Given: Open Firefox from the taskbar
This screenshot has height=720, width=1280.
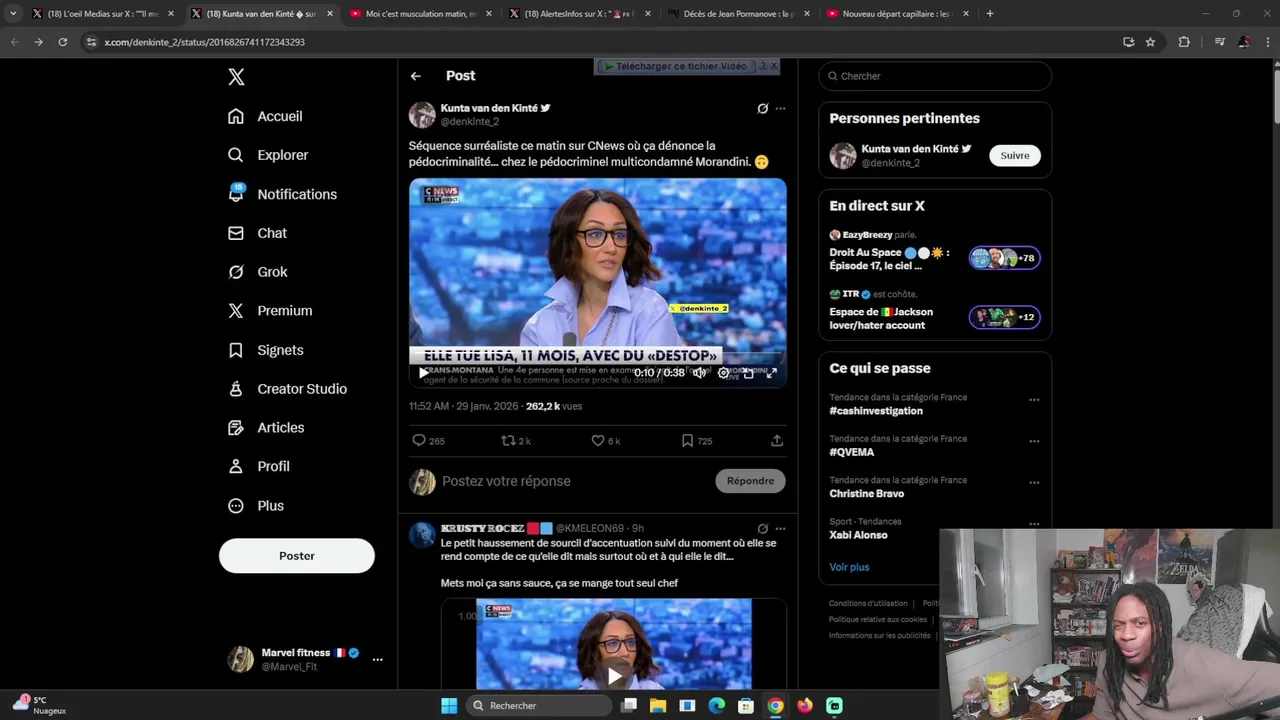Looking at the screenshot, I should click(x=805, y=706).
